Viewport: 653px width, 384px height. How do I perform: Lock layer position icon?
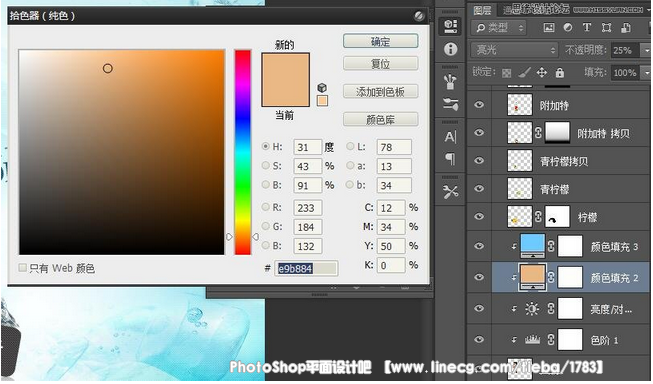(x=541, y=73)
